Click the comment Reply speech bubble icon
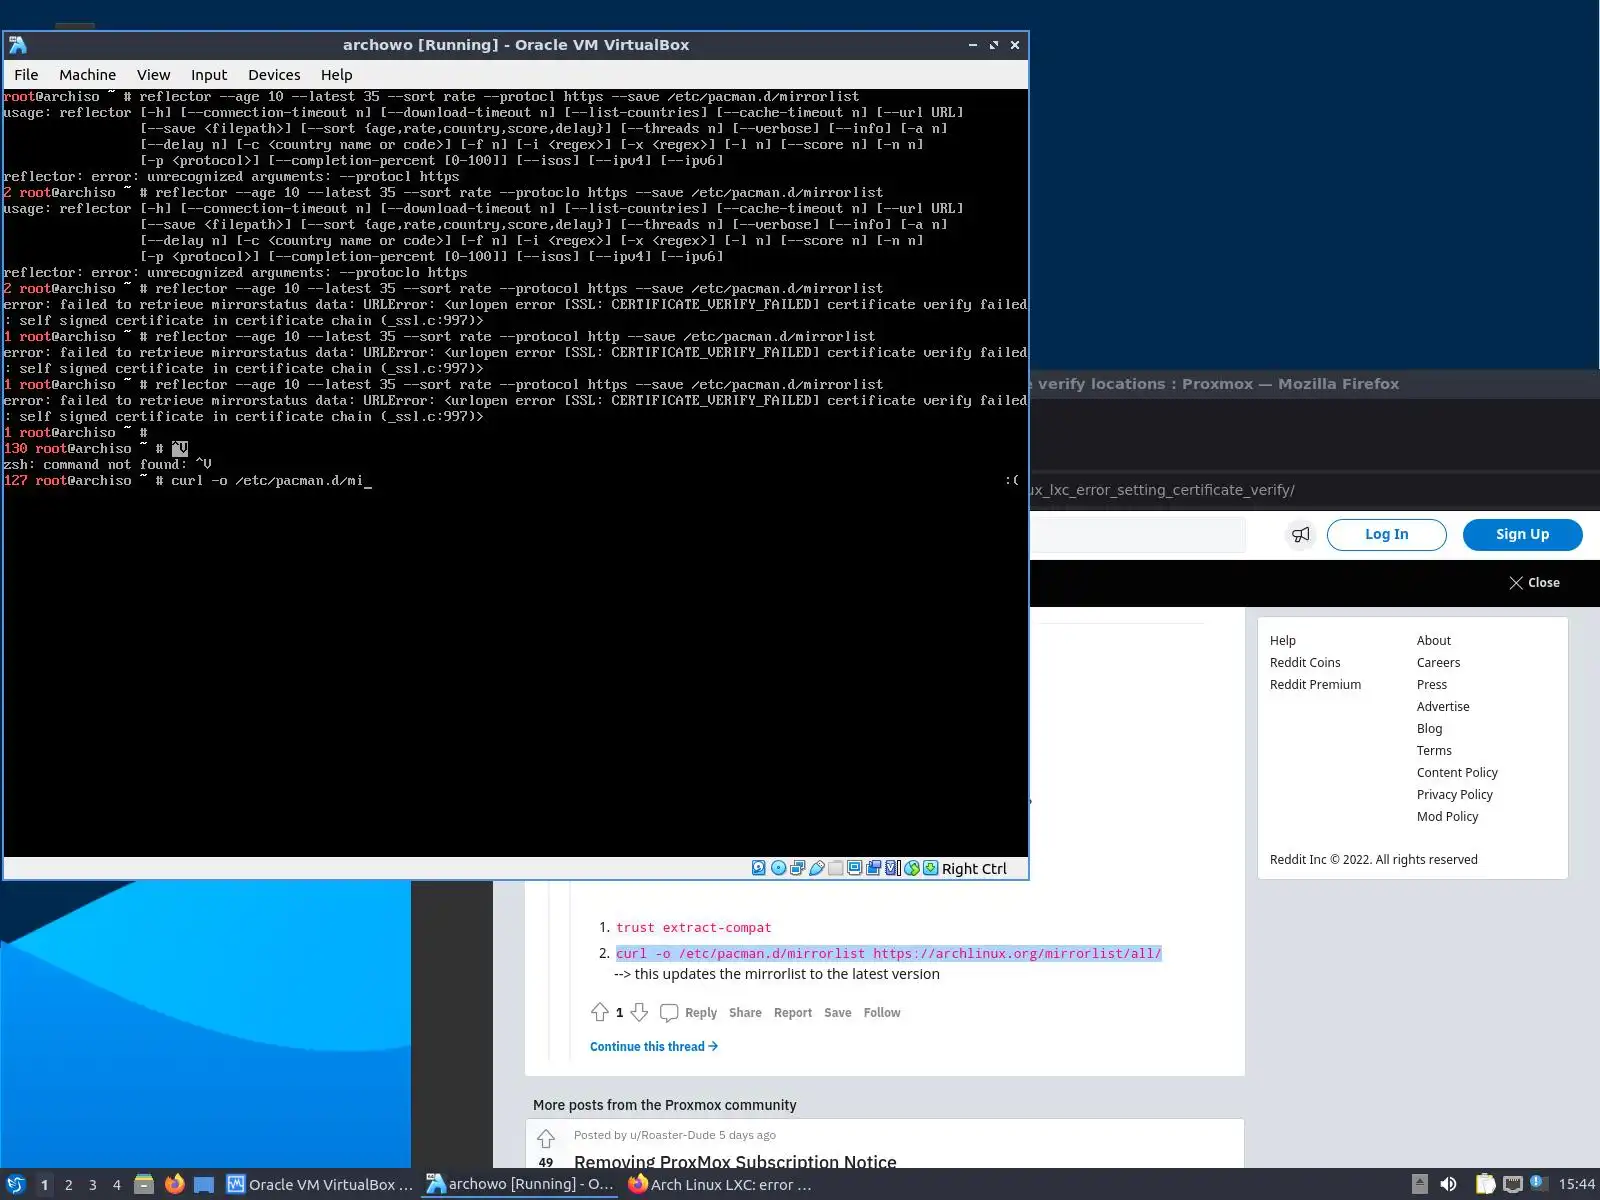This screenshot has height=1200, width=1600. (669, 1012)
